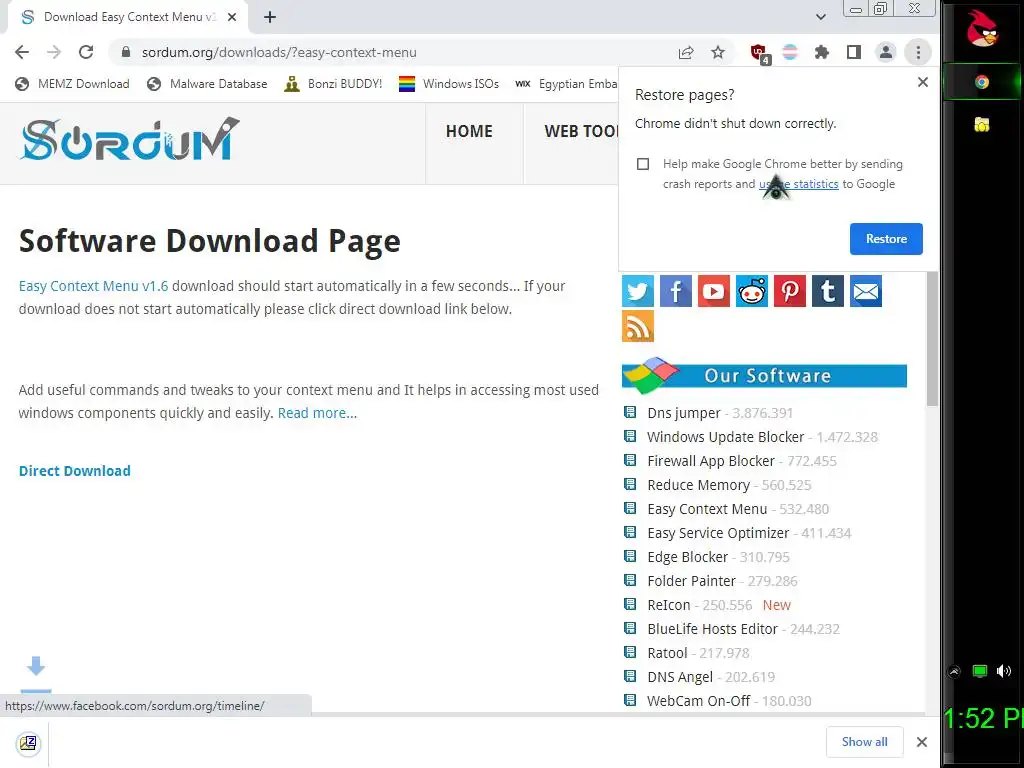Open BlueLife Hosts Editor link
Image resolution: width=1024 pixels, height=768 pixels.
pos(712,629)
